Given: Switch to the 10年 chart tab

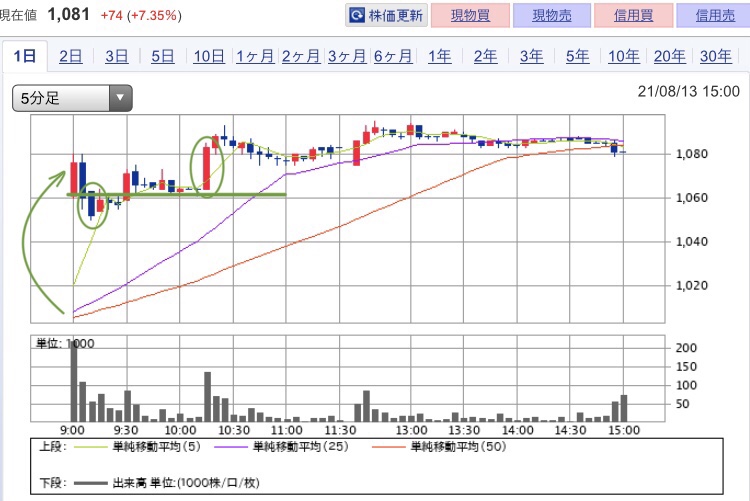Looking at the screenshot, I should pyautogui.click(x=624, y=56).
